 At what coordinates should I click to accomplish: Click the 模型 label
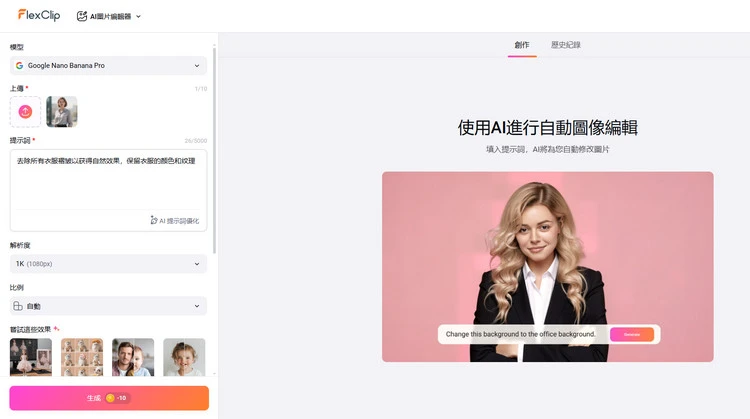coord(17,47)
